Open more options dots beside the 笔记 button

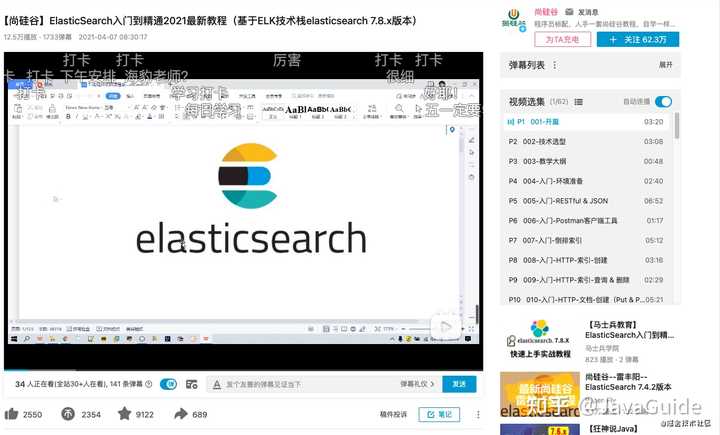pos(478,414)
